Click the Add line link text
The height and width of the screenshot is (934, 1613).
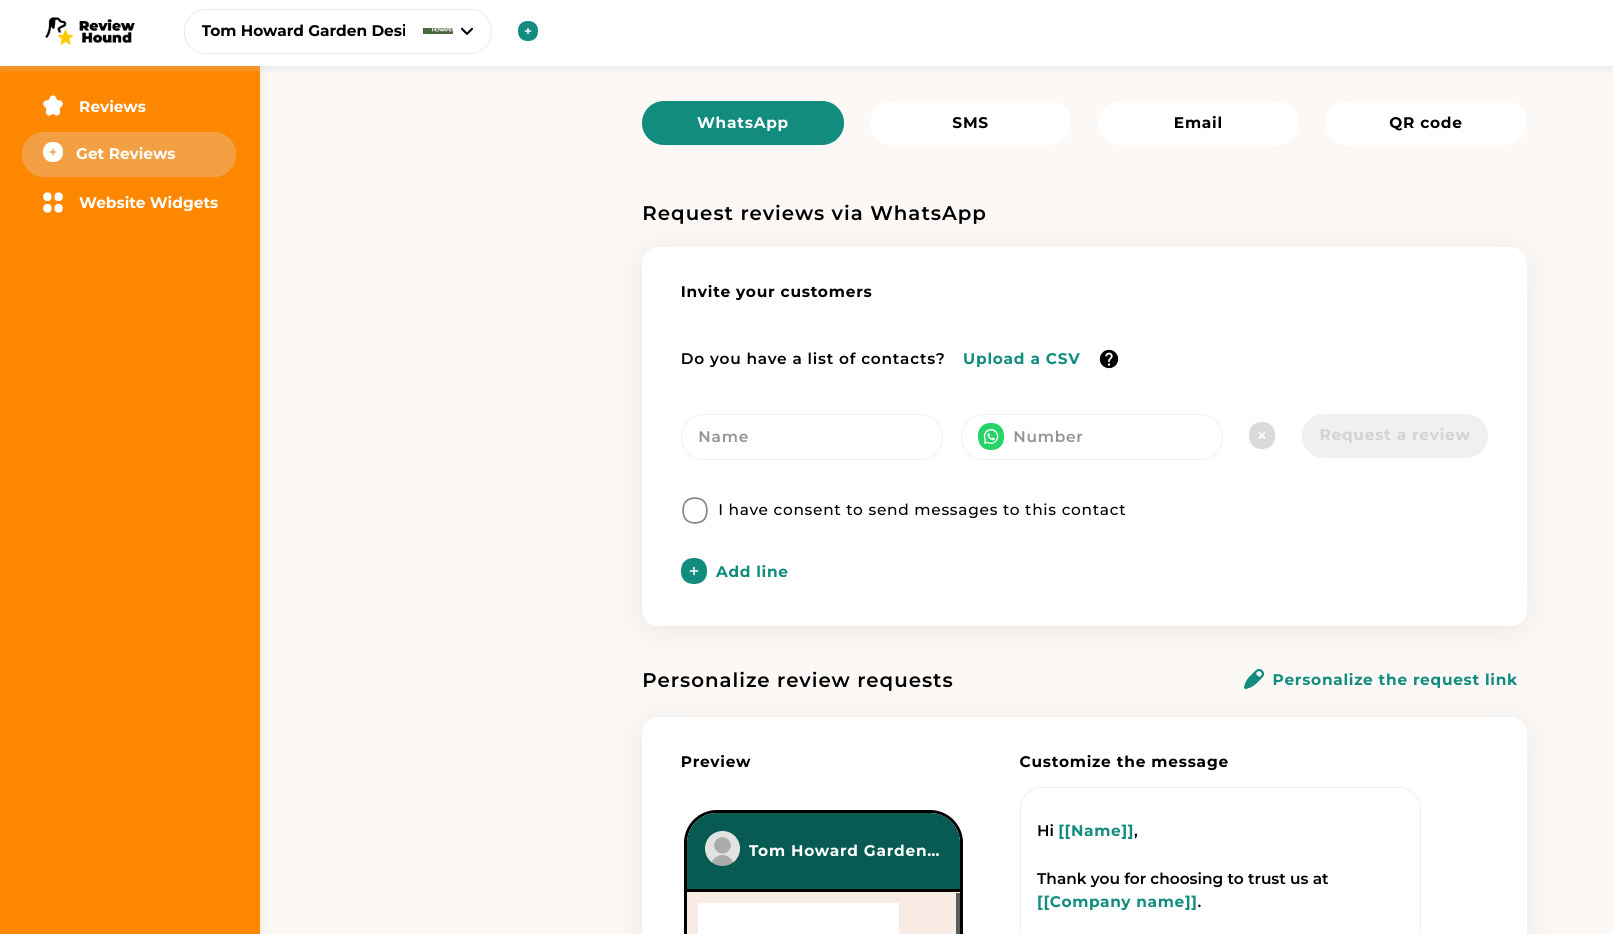pyautogui.click(x=752, y=572)
